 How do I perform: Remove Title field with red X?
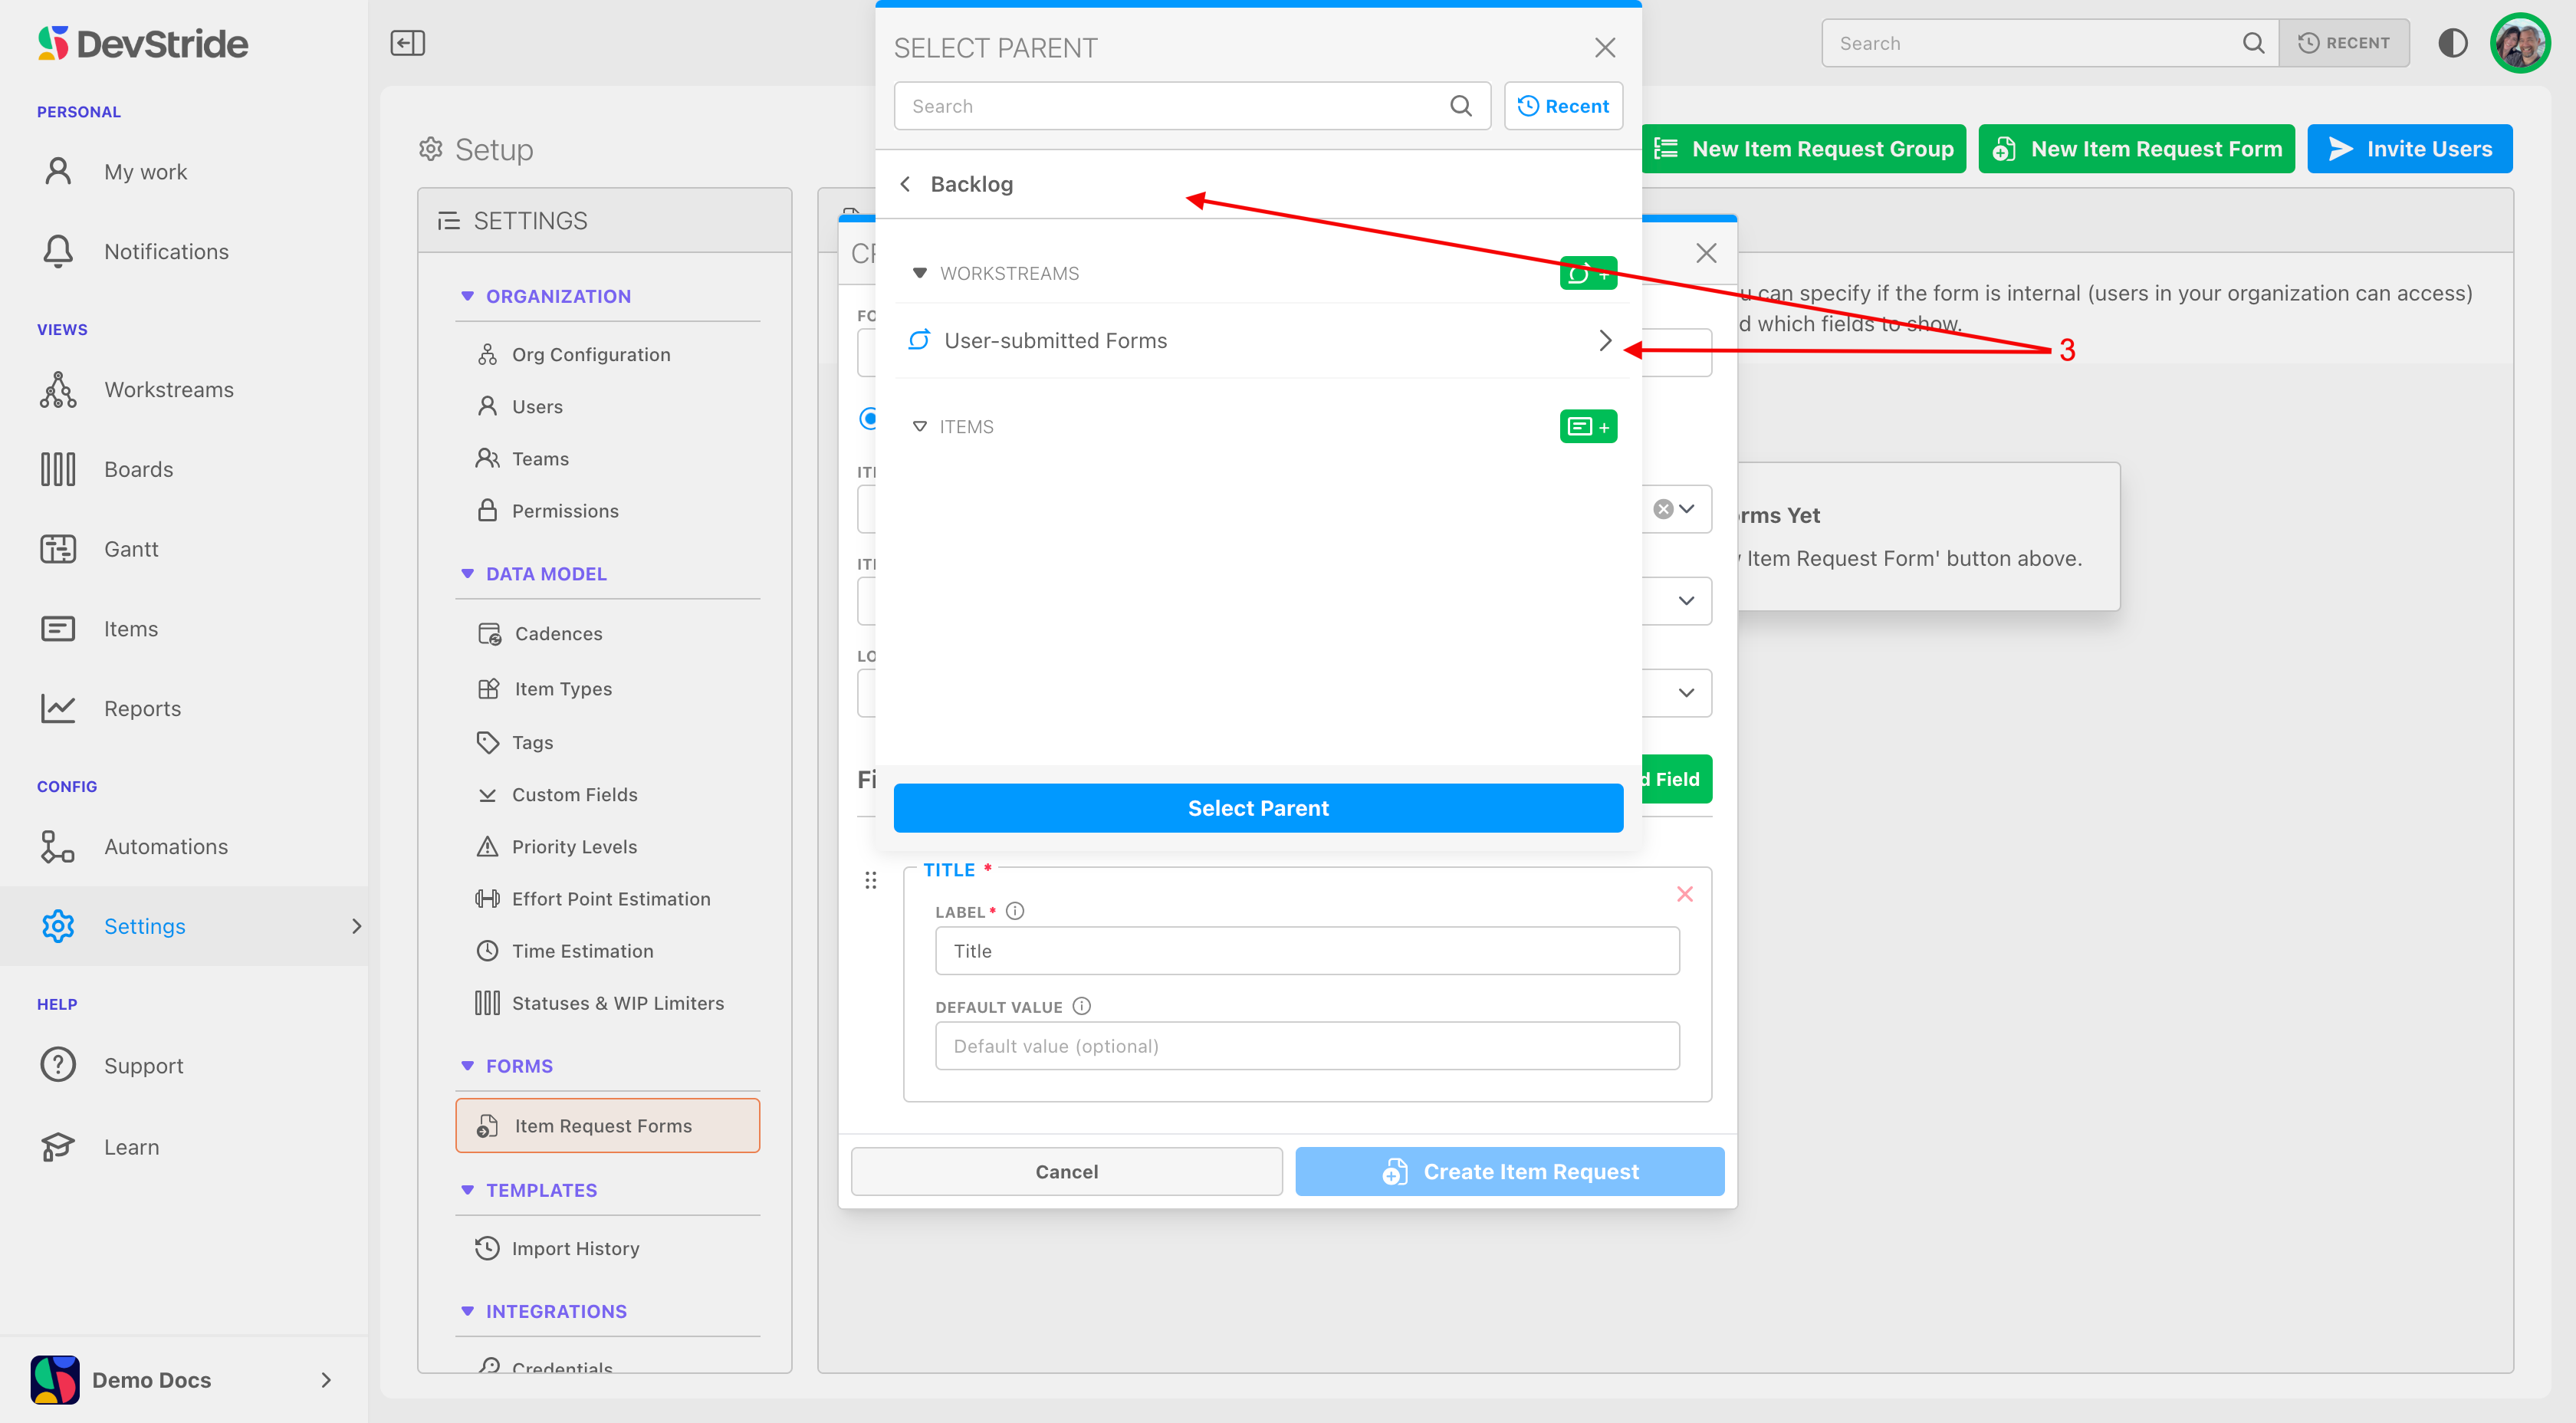coord(1684,894)
